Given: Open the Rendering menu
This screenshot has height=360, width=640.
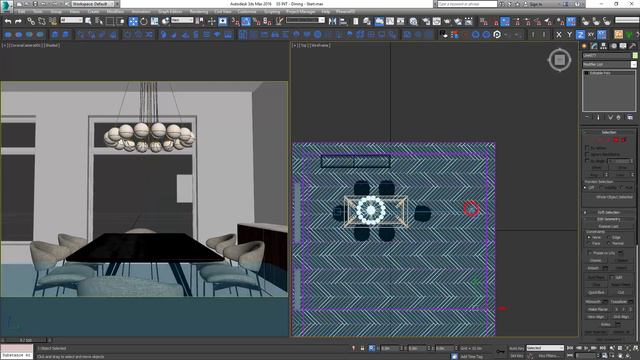Looking at the screenshot, I should click(x=199, y=12).
